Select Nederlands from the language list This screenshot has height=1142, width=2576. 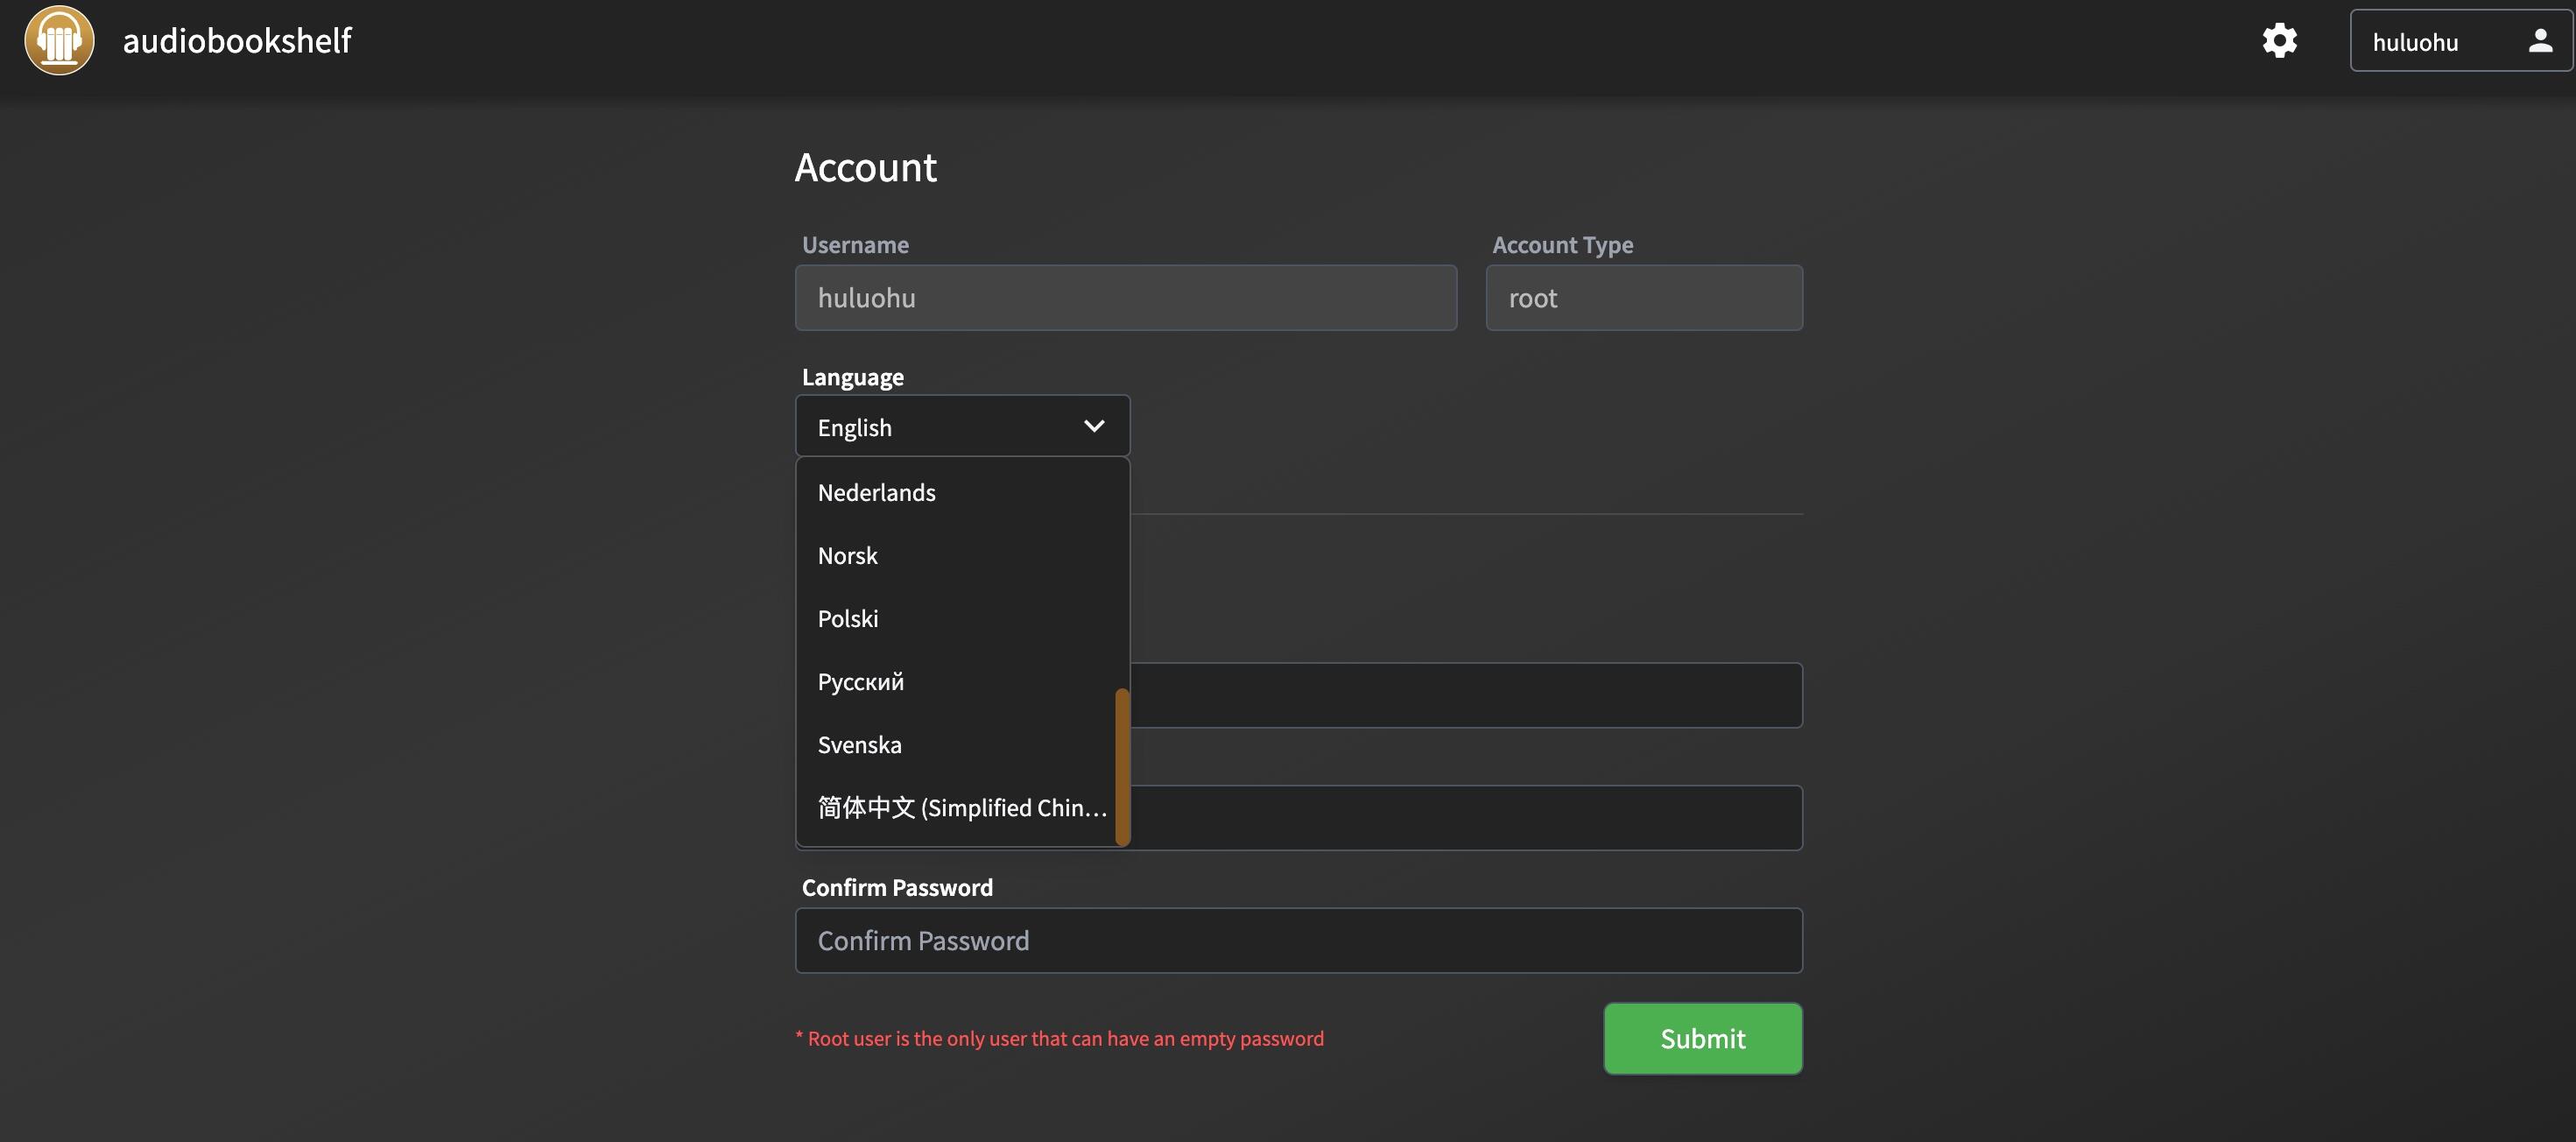877,493
